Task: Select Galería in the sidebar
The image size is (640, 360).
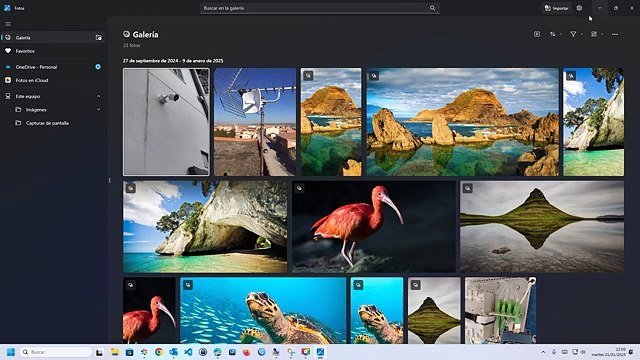Action: point(53,38)
